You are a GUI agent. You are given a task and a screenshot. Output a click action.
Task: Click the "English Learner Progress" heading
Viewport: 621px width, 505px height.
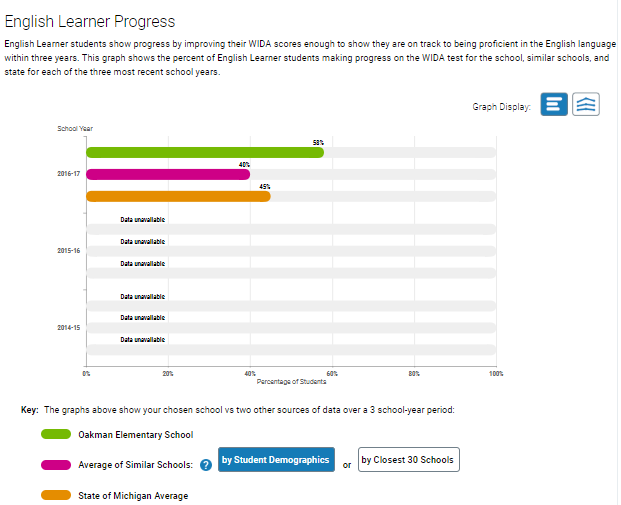(x=90, y=21)
